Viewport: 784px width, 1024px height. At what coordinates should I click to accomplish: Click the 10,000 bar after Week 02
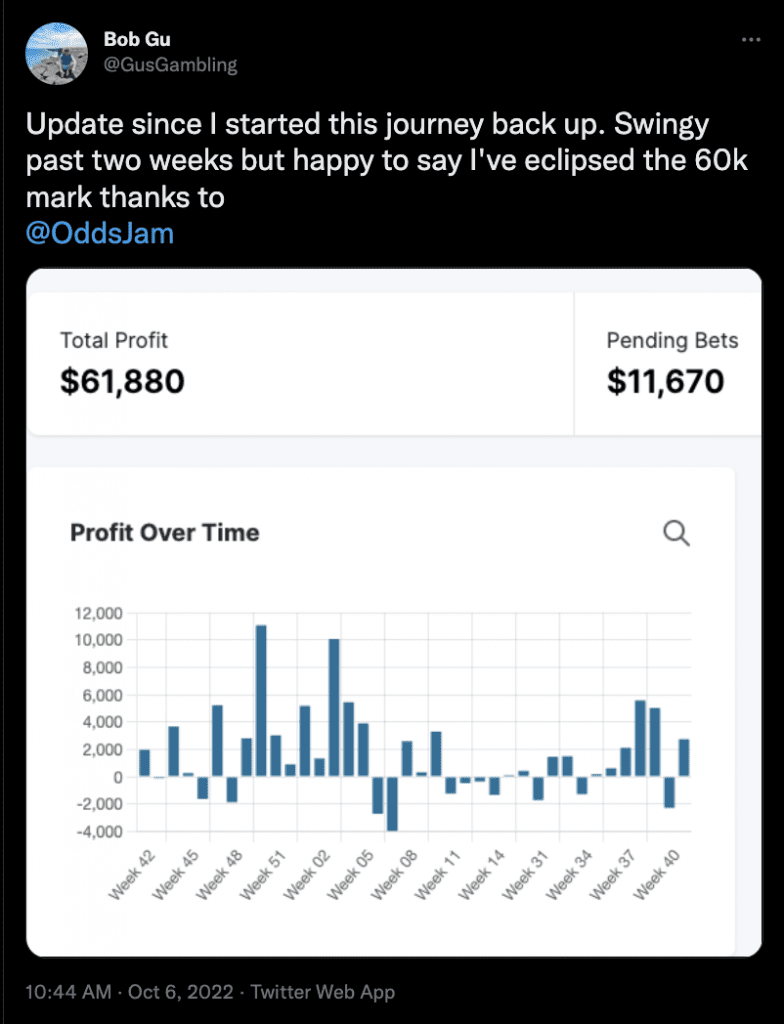[x=334, y=707]
